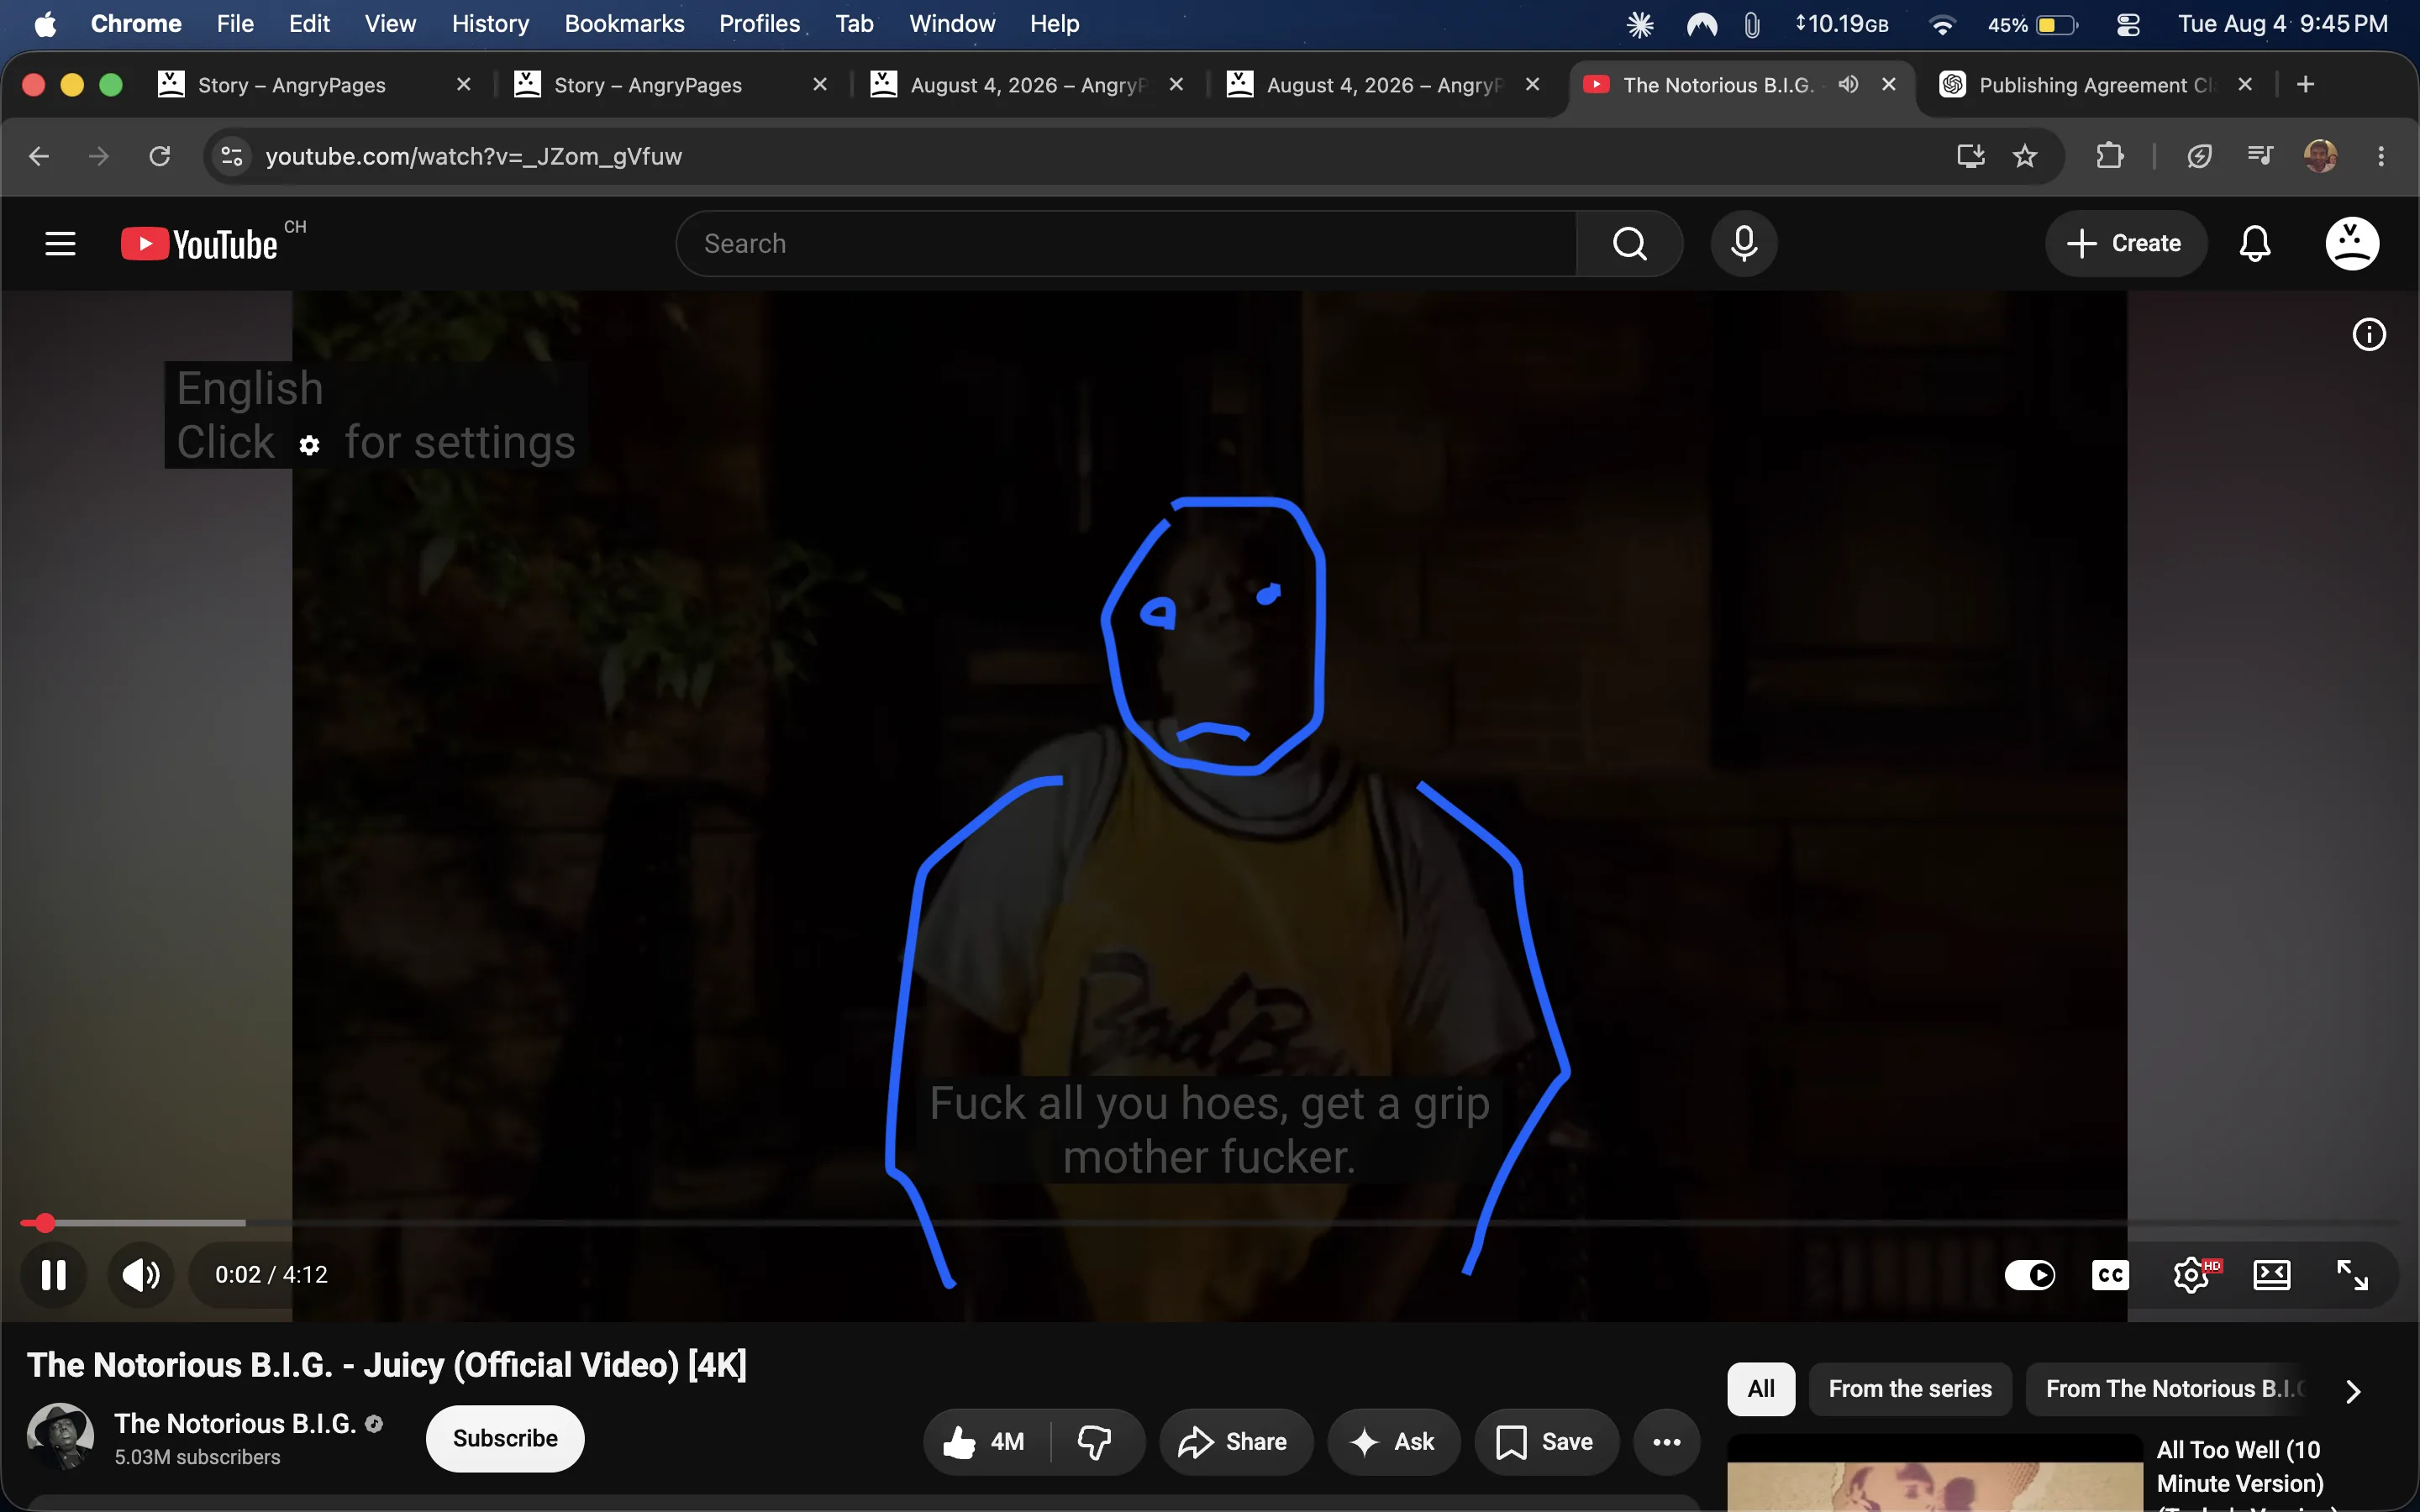This screenshot has height=1512, width=2420.
Task: Open the Chrome extensions puzzle icon
Action: 2110,156
